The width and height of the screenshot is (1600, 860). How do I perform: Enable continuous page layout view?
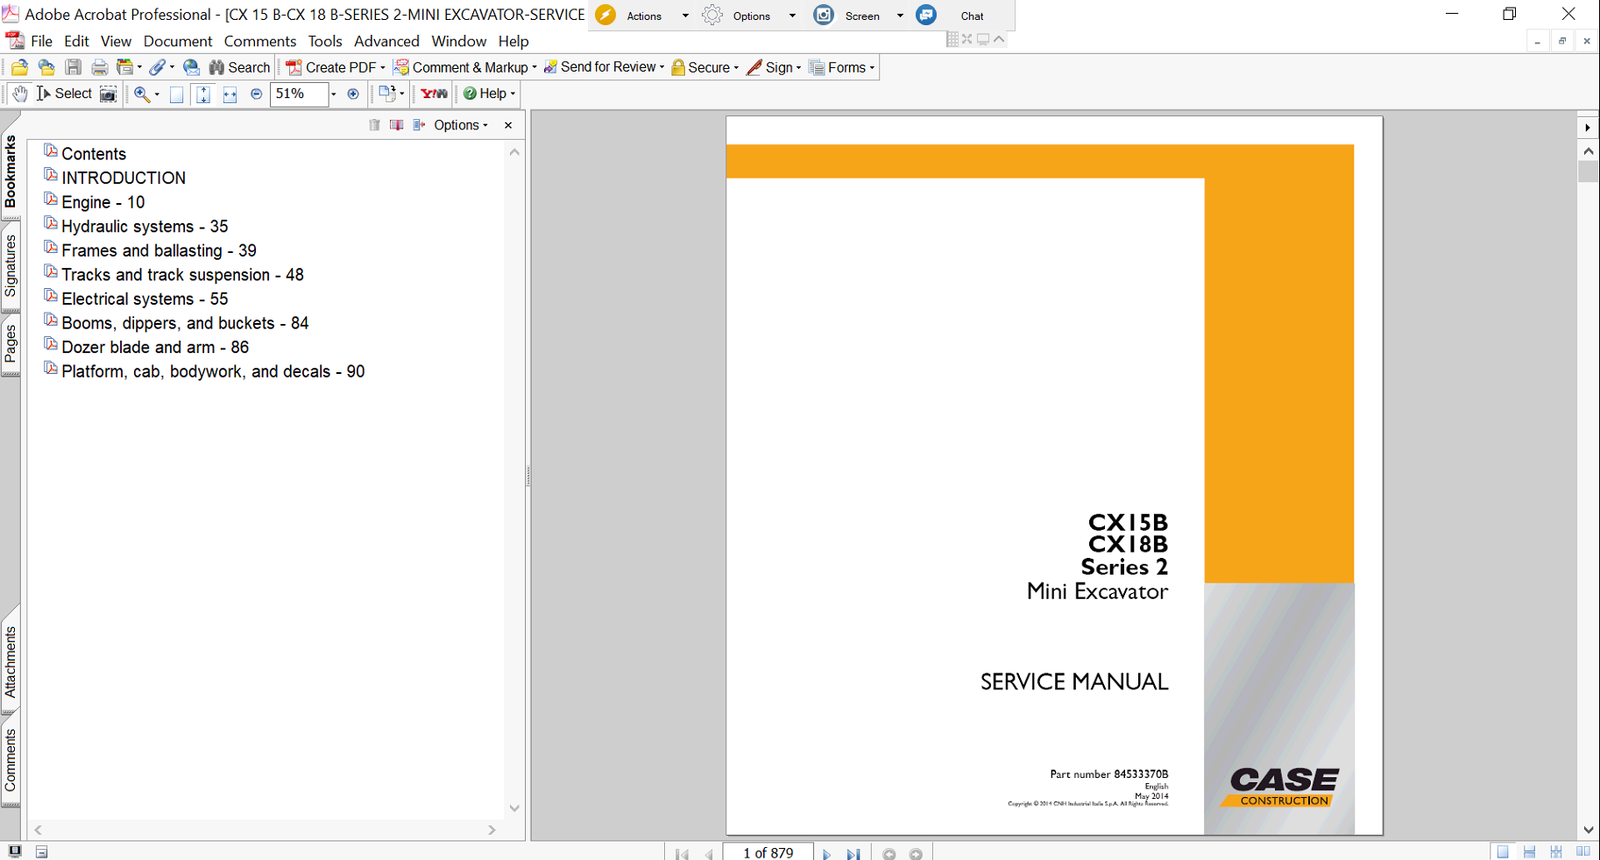pos(1529,852)
